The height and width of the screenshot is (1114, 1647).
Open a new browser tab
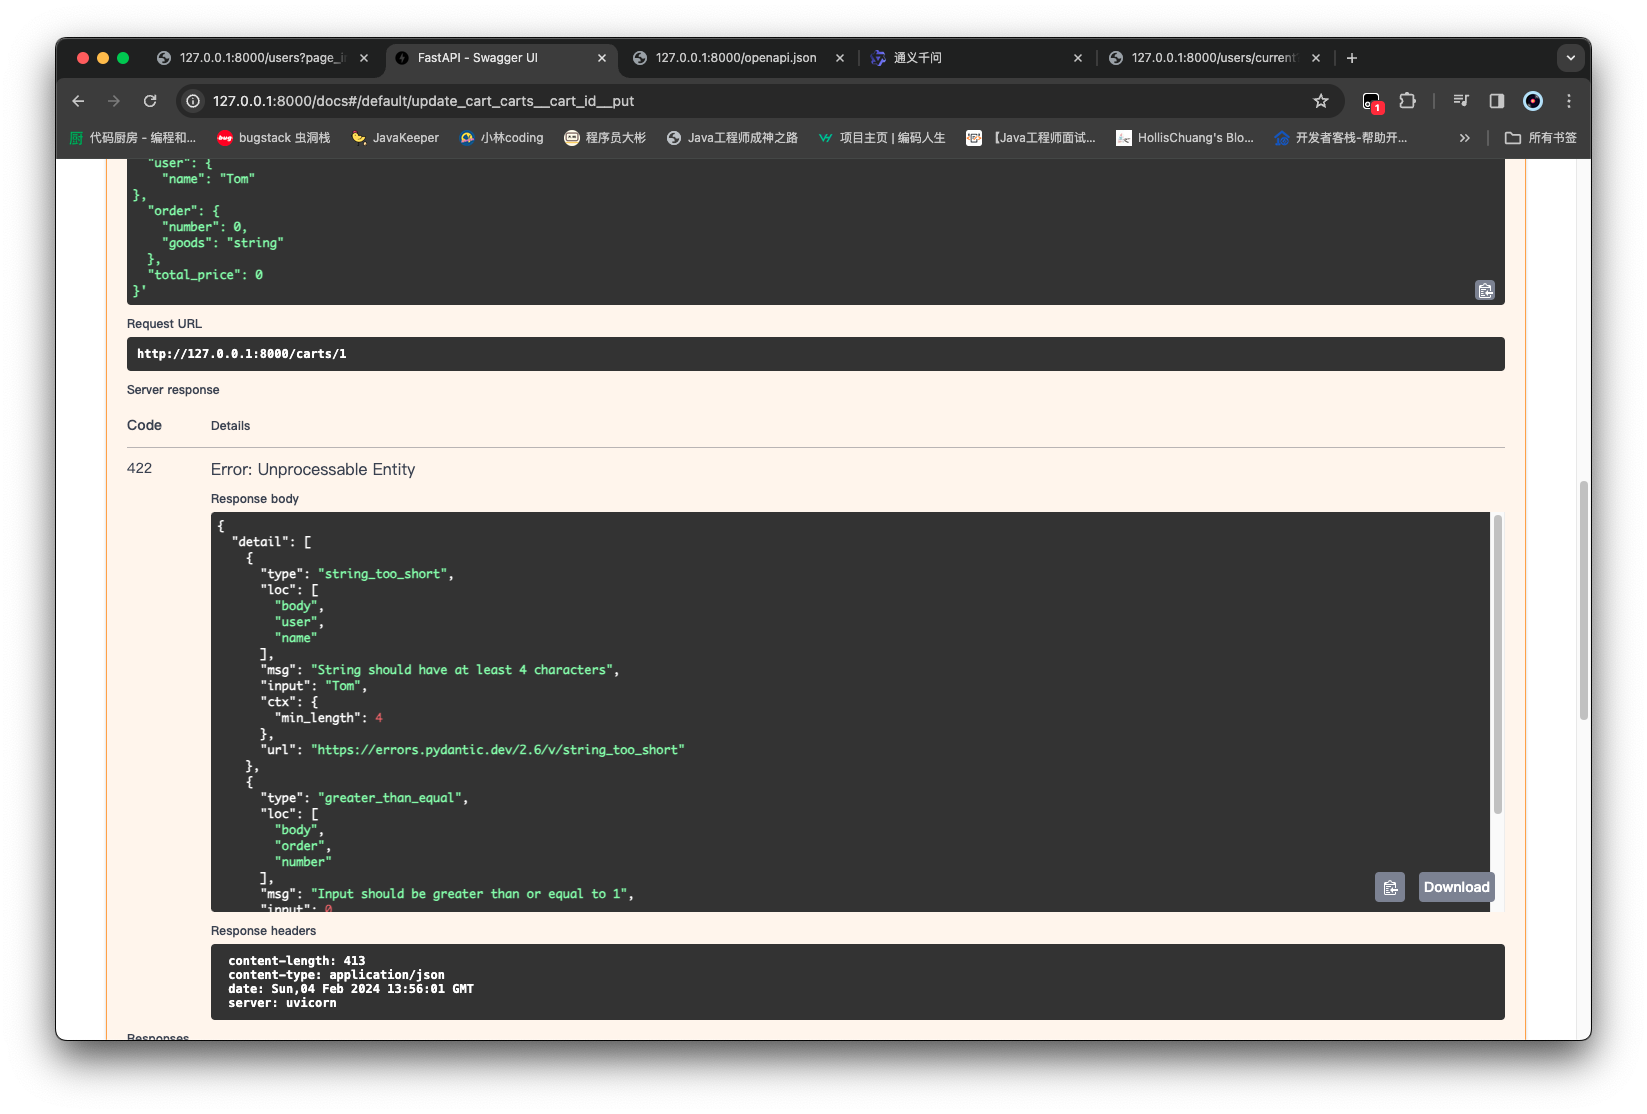coord(1352,58)
